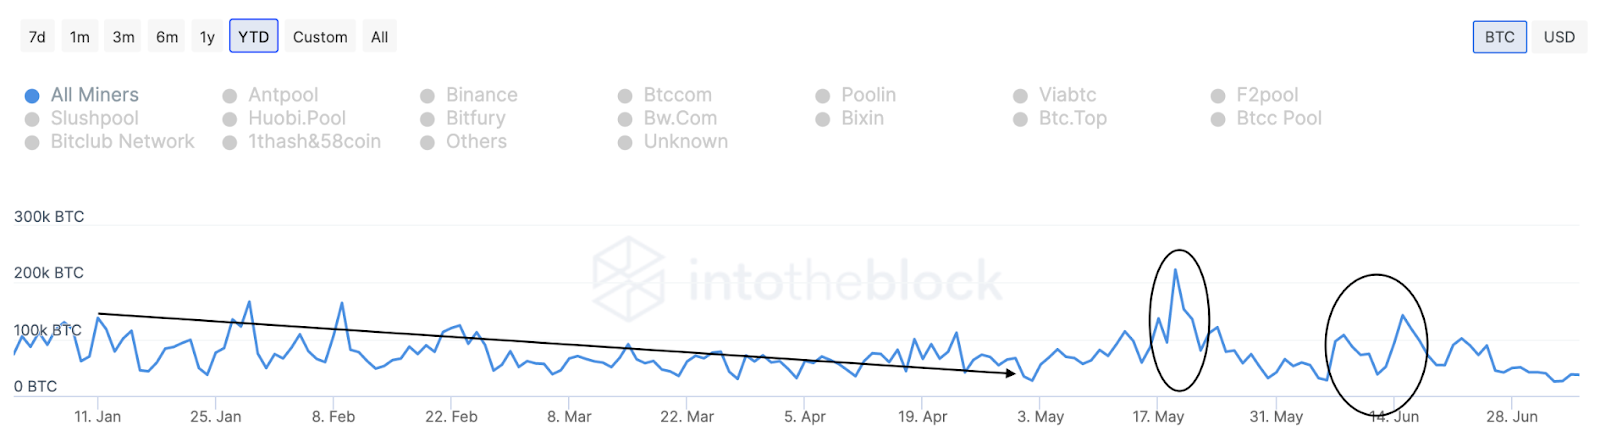Show the Huobi.Pool series
Viewport: 1600px width, 448px height.
click(230, 119)
